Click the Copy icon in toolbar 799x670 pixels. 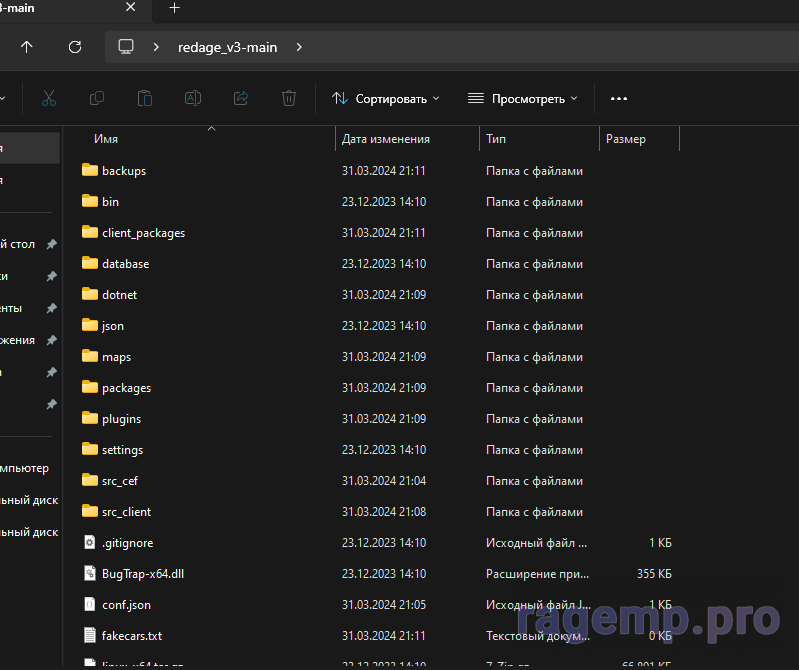(x=96, y=98)
